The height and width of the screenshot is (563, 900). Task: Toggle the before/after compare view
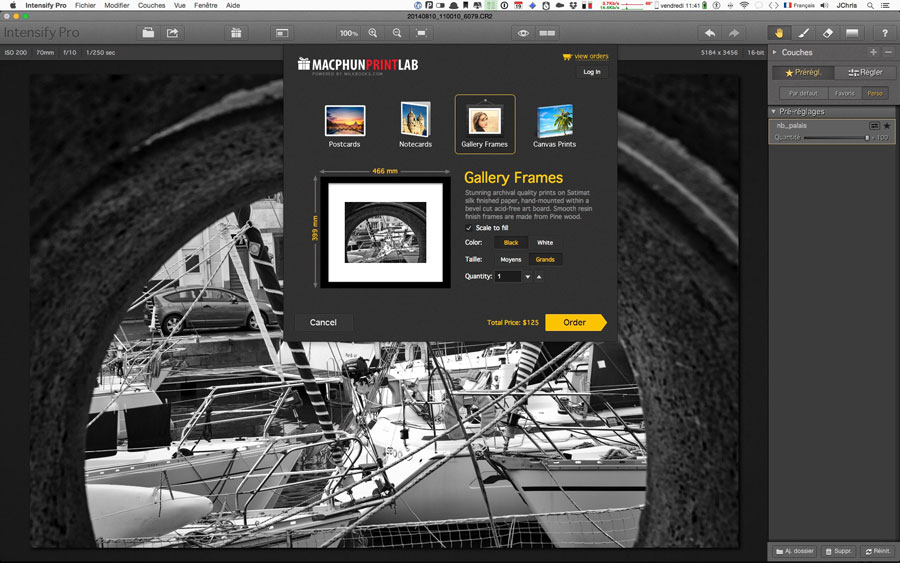[x=547, y=33]
